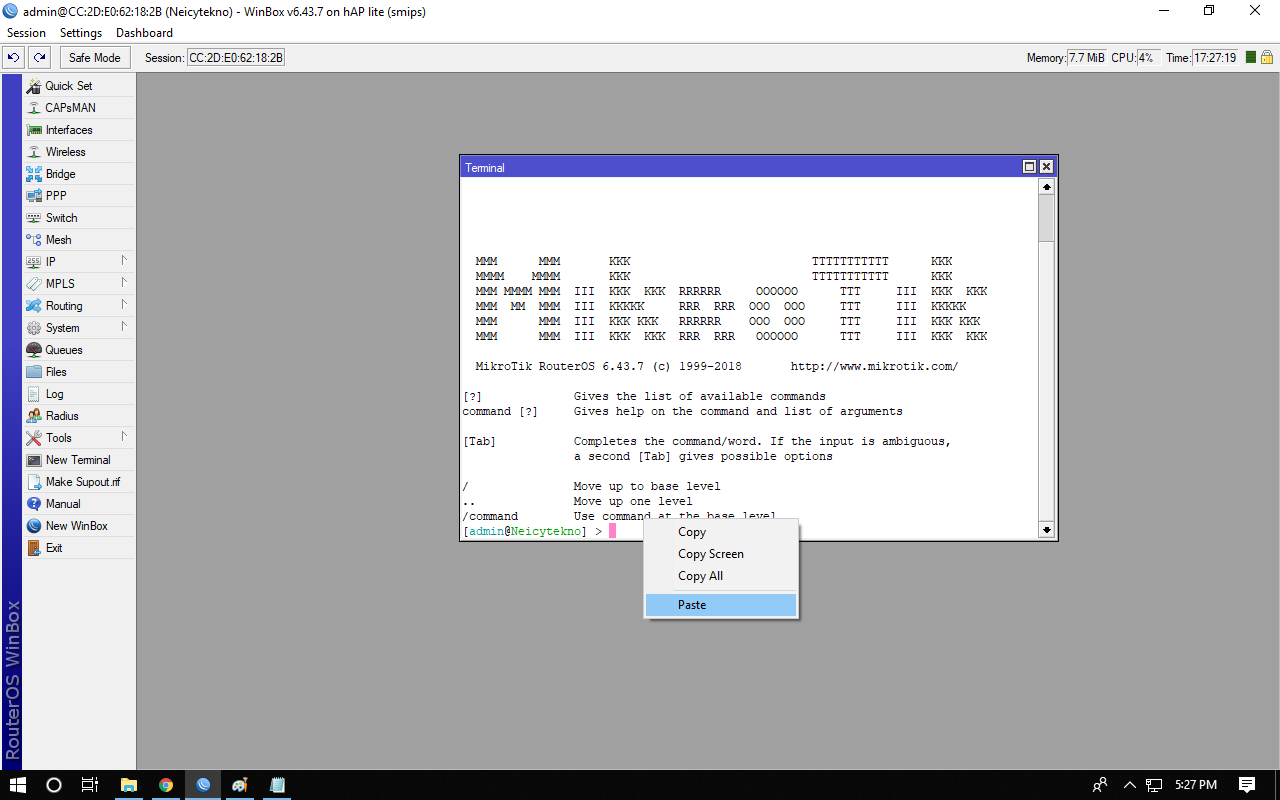Open the Session menu
This screenshot has height=800, width=1280.
[x=27, y=33]
